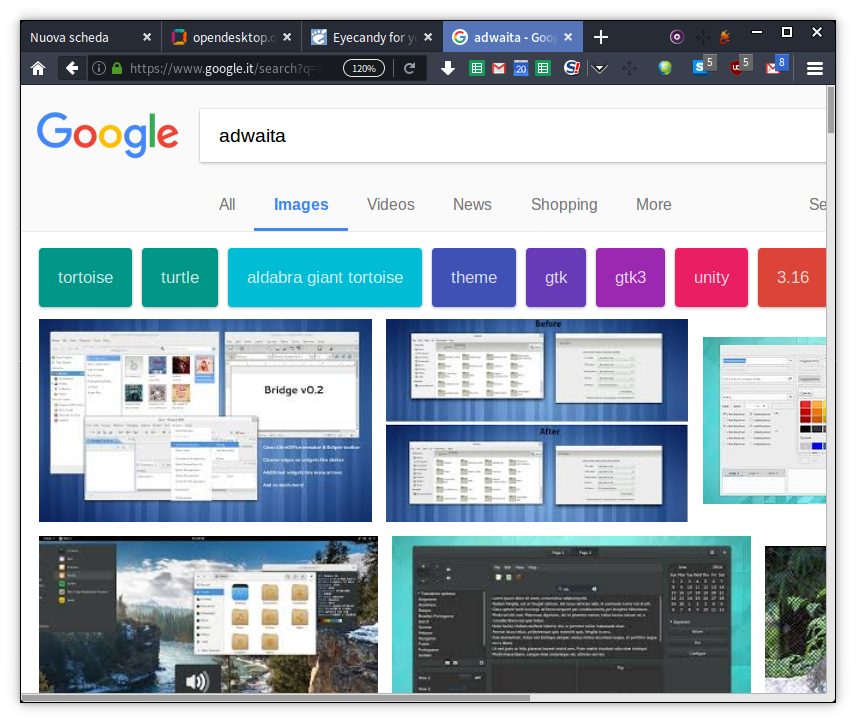Open a new tab with the plus icon

pos(601,37)
